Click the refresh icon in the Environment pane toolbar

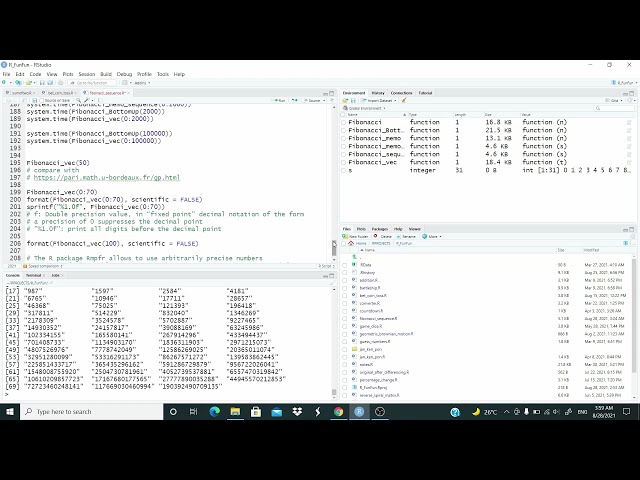point(631,100)
